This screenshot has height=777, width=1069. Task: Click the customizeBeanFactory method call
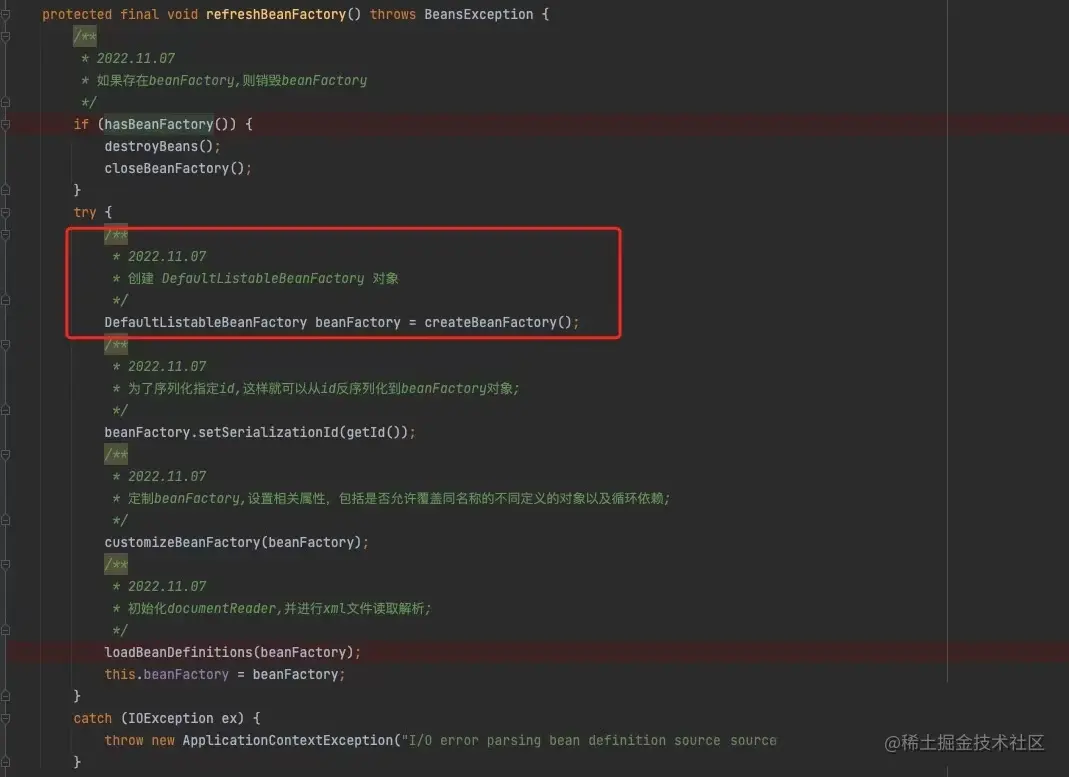(x=182, y=542)
